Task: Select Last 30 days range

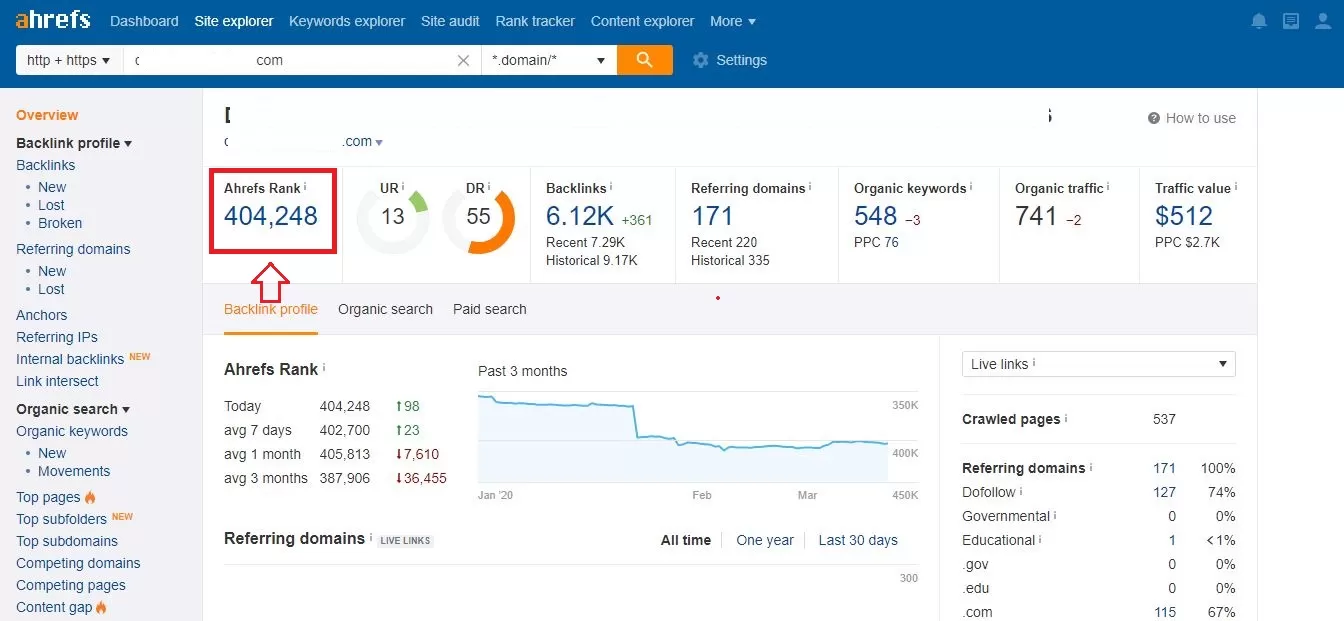Action: tap(858, 540)
